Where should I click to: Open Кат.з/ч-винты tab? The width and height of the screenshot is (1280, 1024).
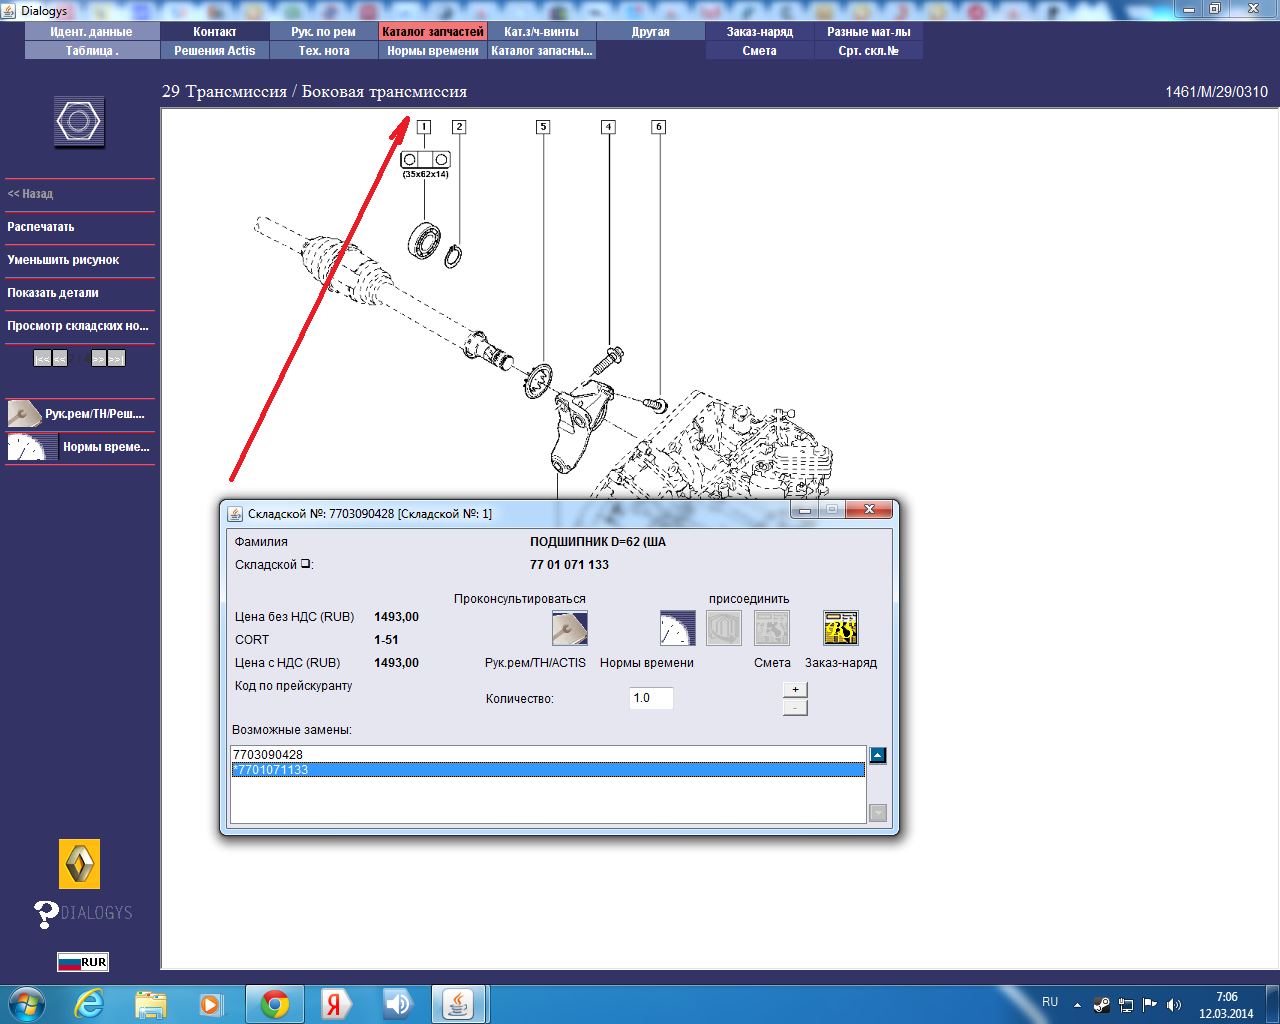542,32
